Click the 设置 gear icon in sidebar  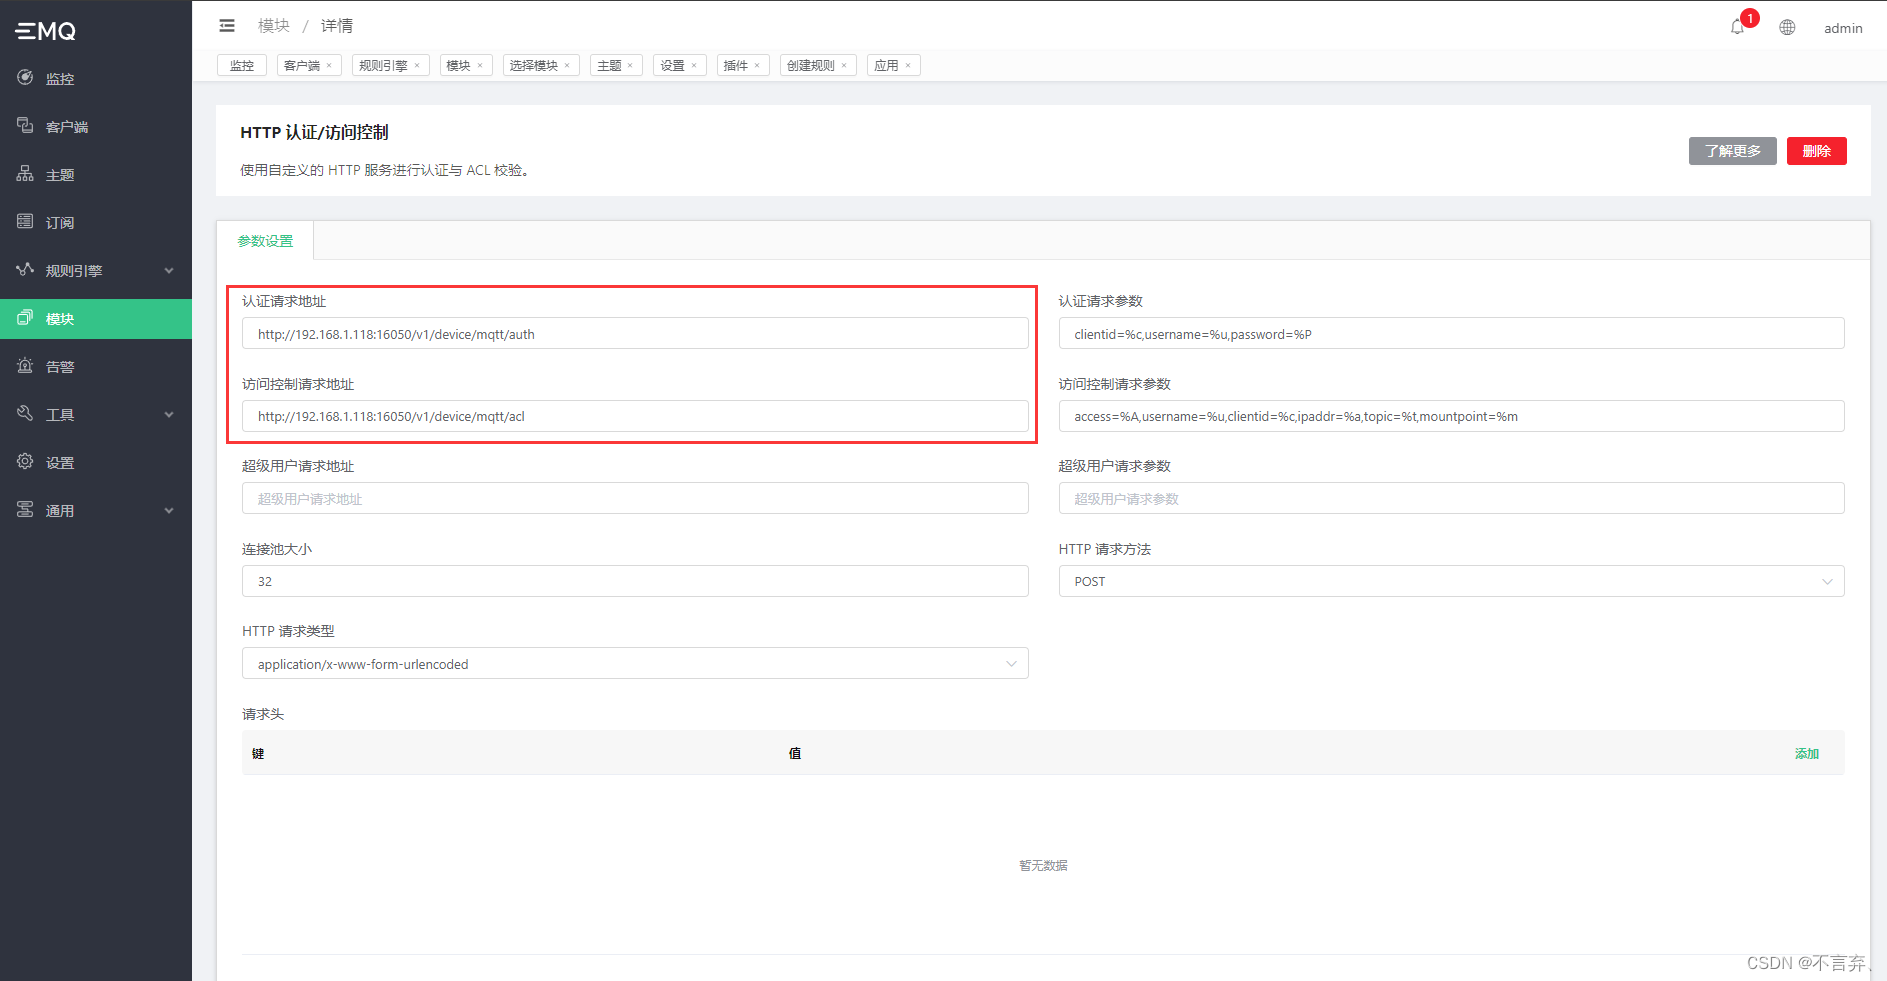(x=25, y=461)
